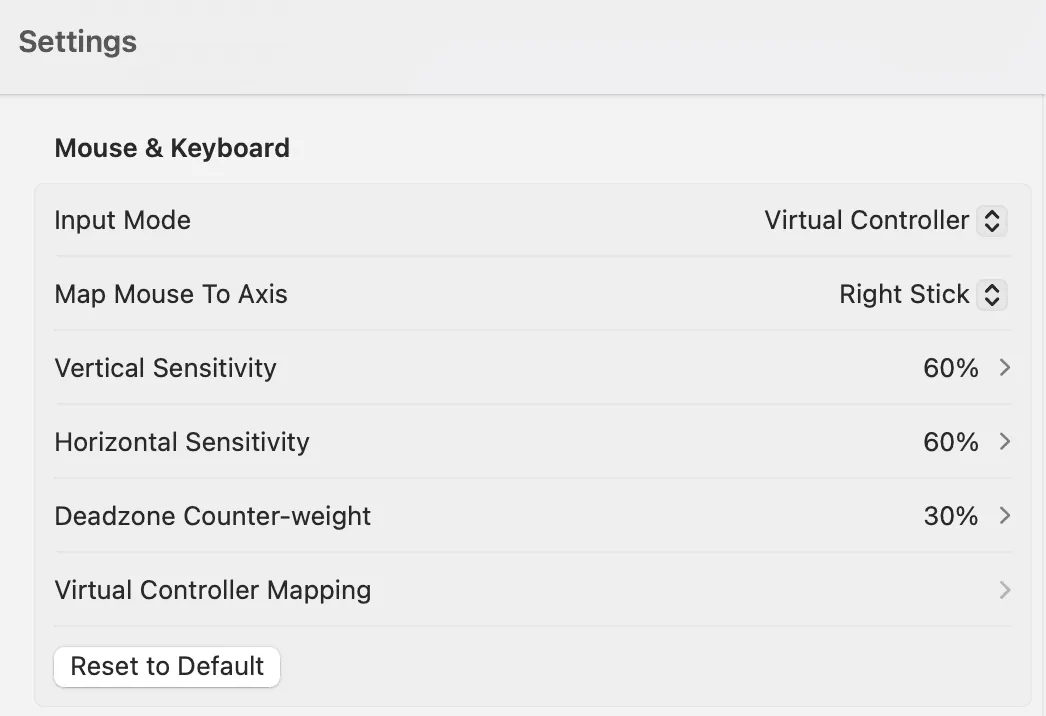The width and height of the screenshot is (1046, 716).
Task: Click the chevron next to 60% Vertical Sensitivity
Action: (x=1004, y=368)
